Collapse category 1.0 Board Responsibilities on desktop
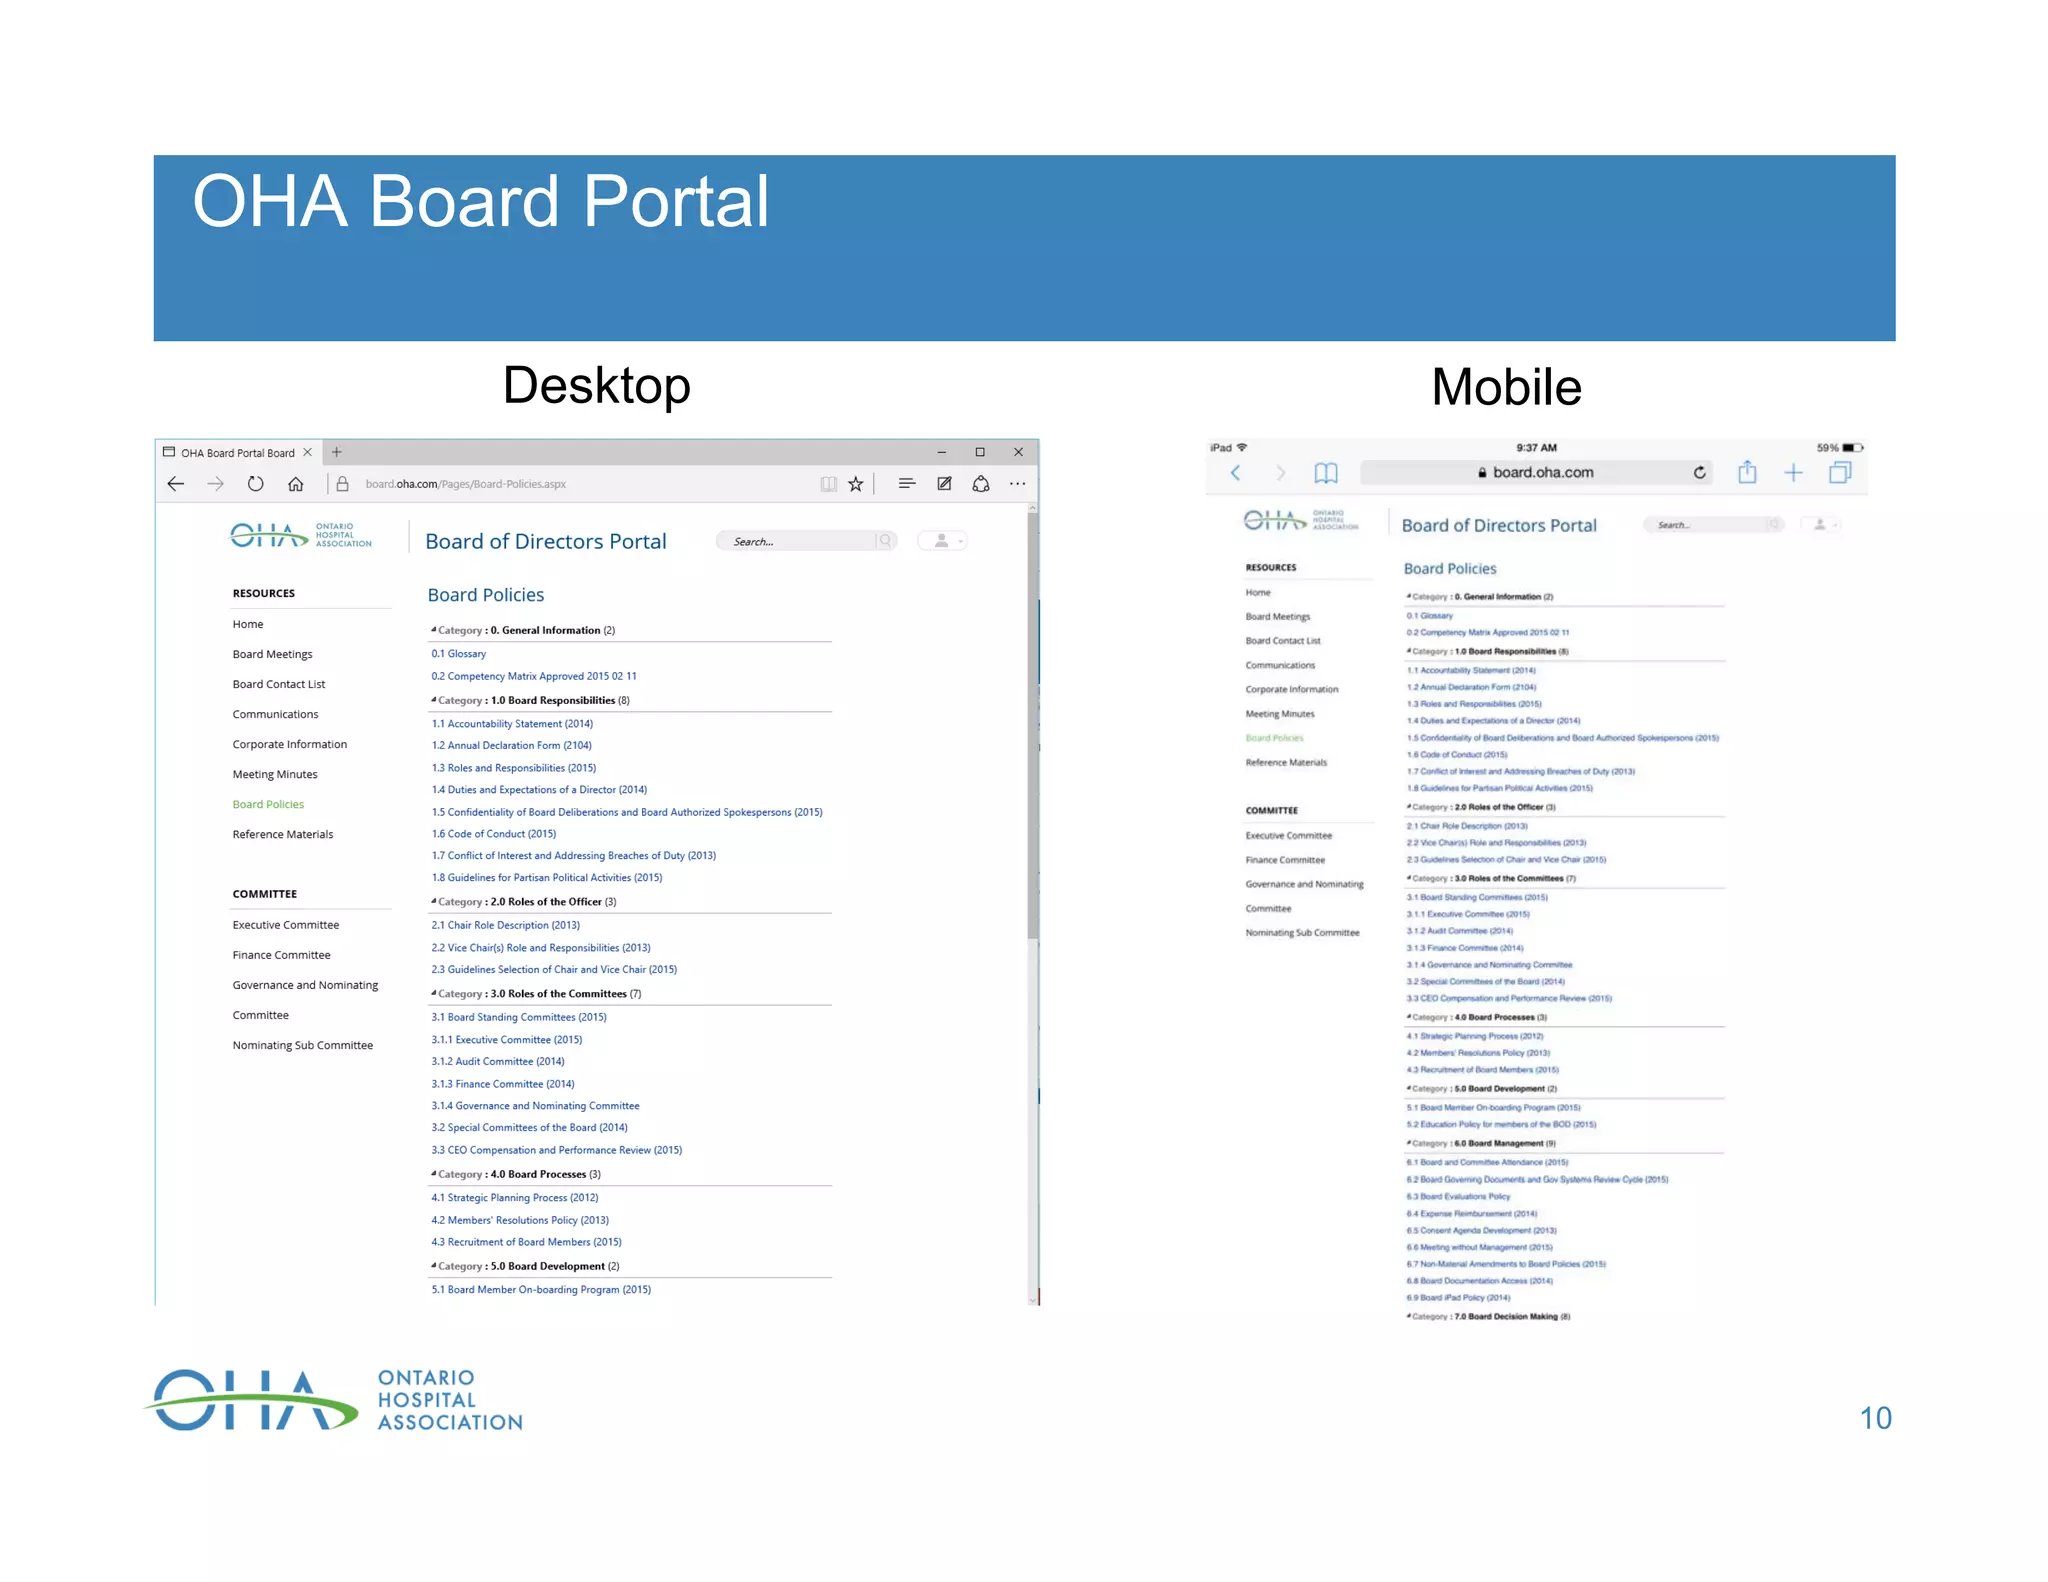 click(x=434, y=700)
